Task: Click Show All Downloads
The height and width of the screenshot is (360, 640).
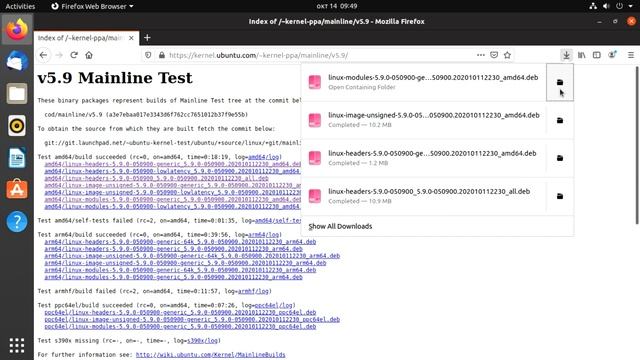Action: pos(340,226)
